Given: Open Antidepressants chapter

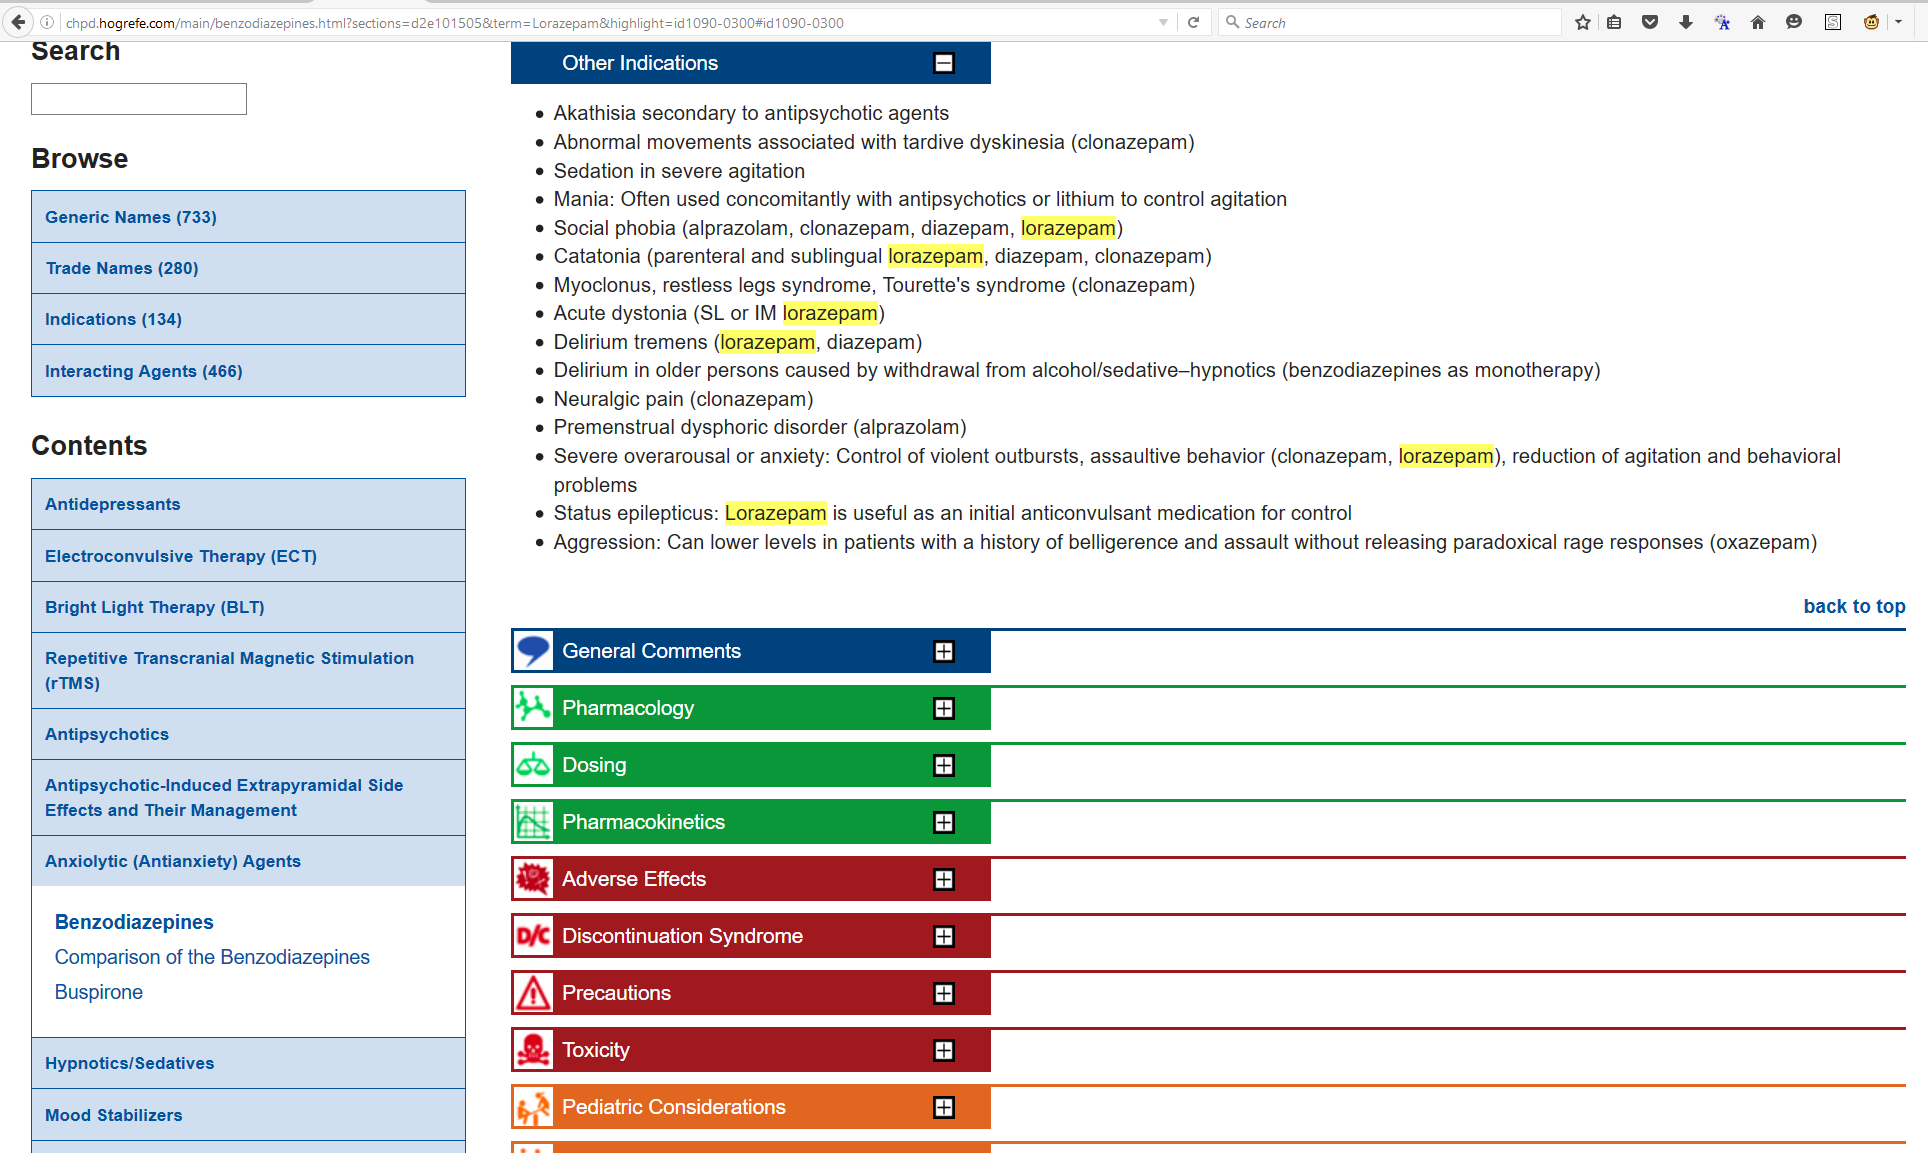Looking at the screenshot, I should pyautogui.click(x=248, y=504).
